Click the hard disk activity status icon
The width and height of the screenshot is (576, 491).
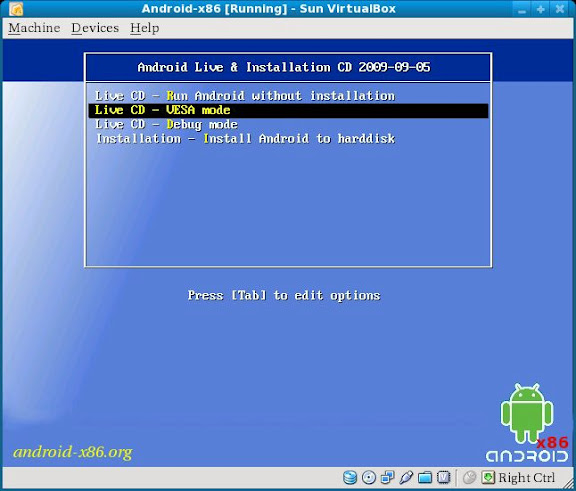[x=350, y=477]
